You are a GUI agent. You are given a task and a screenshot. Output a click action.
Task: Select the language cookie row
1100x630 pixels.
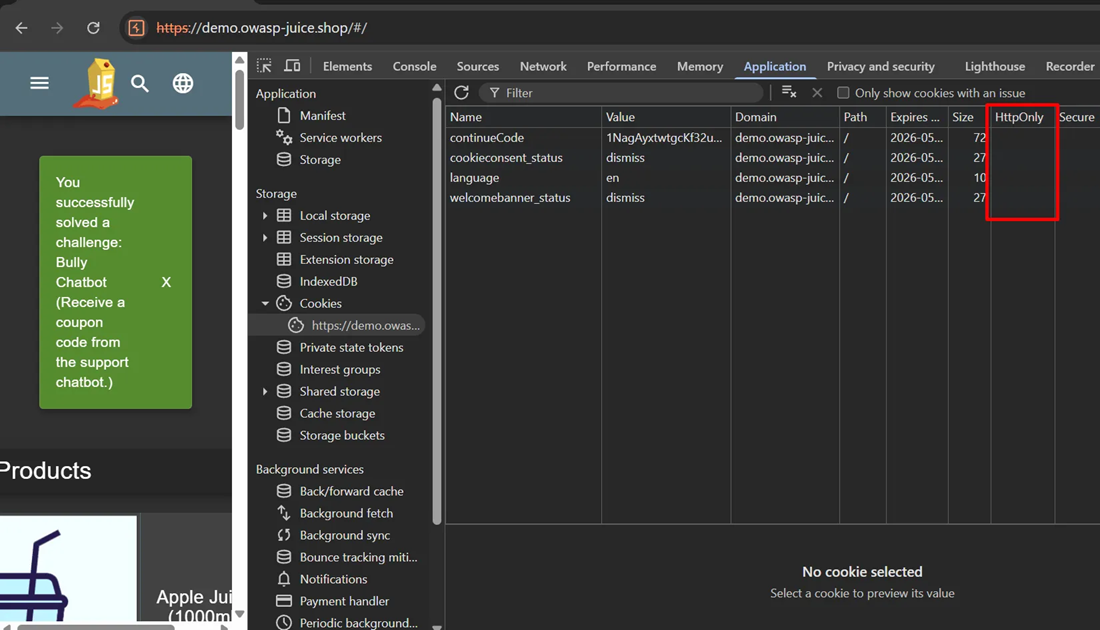(x=772, y=178)
